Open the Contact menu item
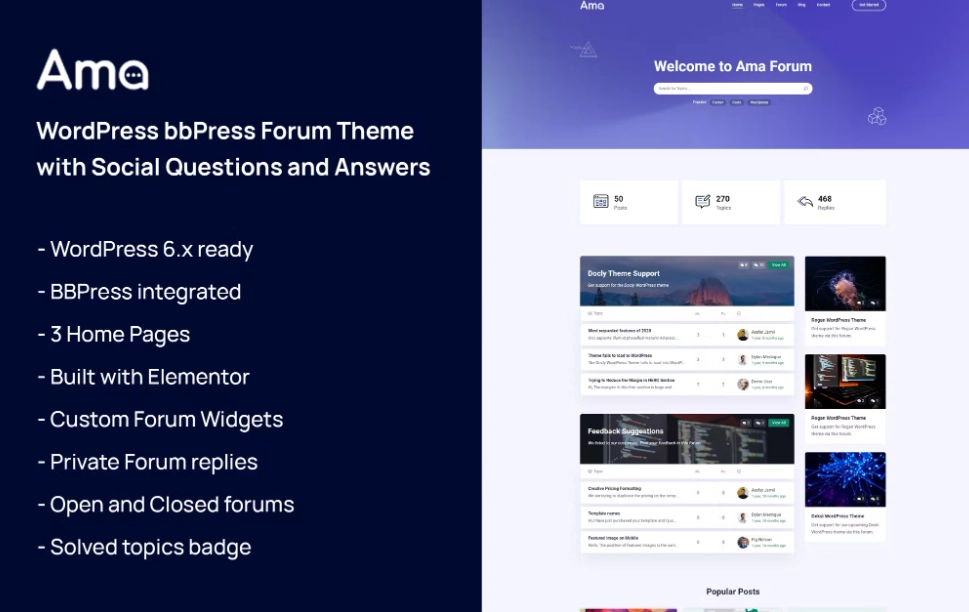The width and height of the screenshot is (969, 612). (x=823, y=5)
